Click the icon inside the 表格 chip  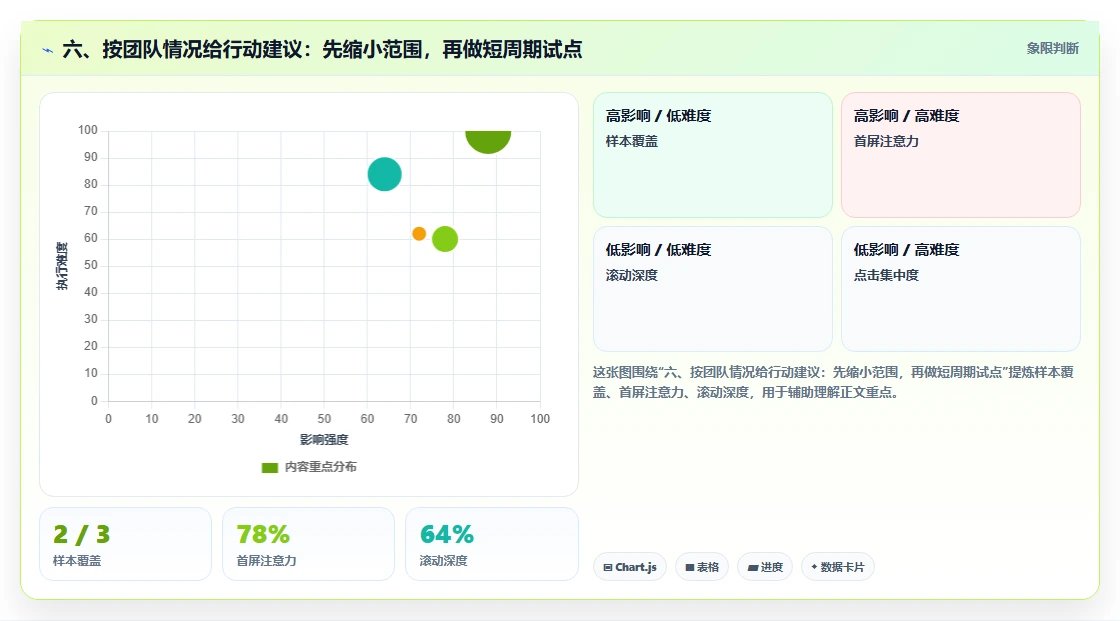coord(690,567)
